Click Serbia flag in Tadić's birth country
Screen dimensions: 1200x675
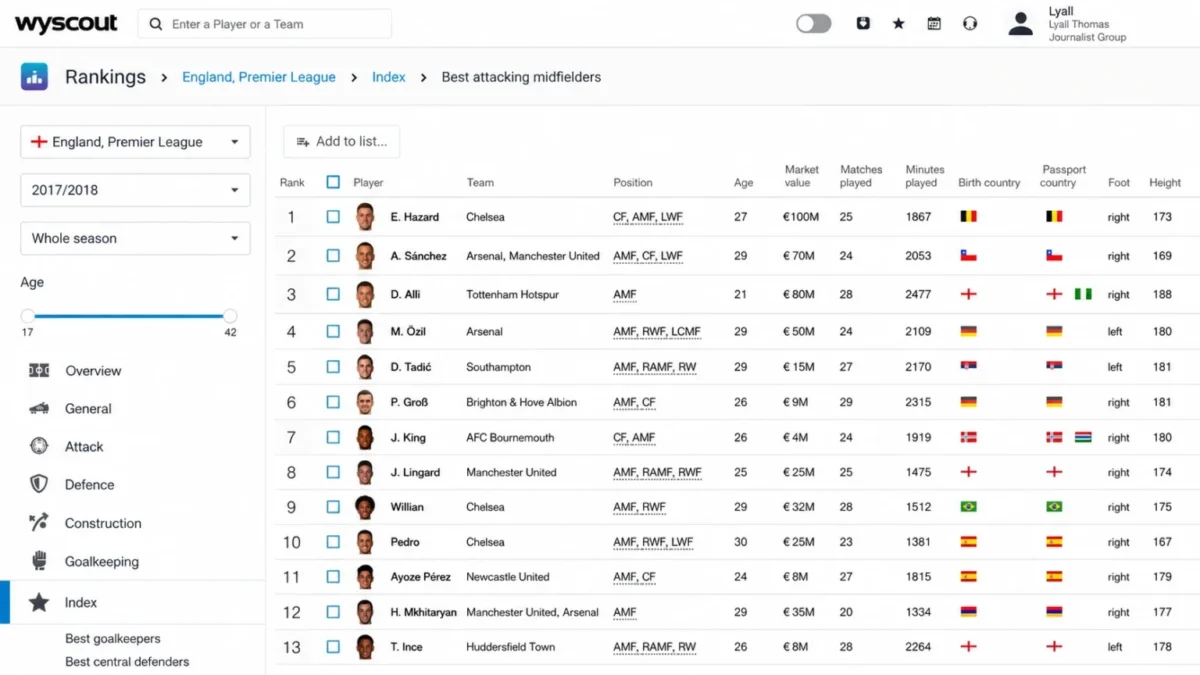tap(968, 367)
